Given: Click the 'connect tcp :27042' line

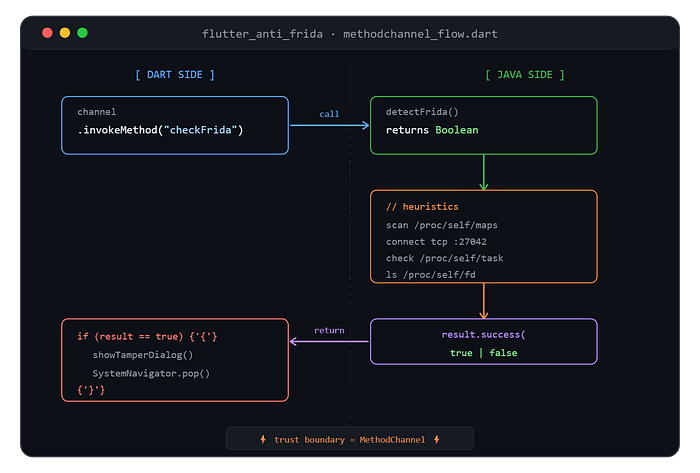Looking at the screenshot, I should click(x=436, y=241).
